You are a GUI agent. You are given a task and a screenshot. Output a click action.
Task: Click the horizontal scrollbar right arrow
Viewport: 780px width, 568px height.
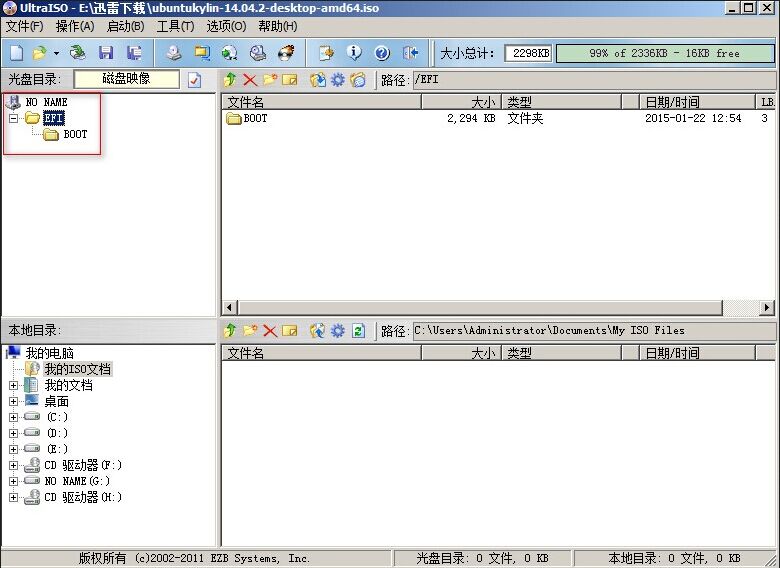click(768, 307)
